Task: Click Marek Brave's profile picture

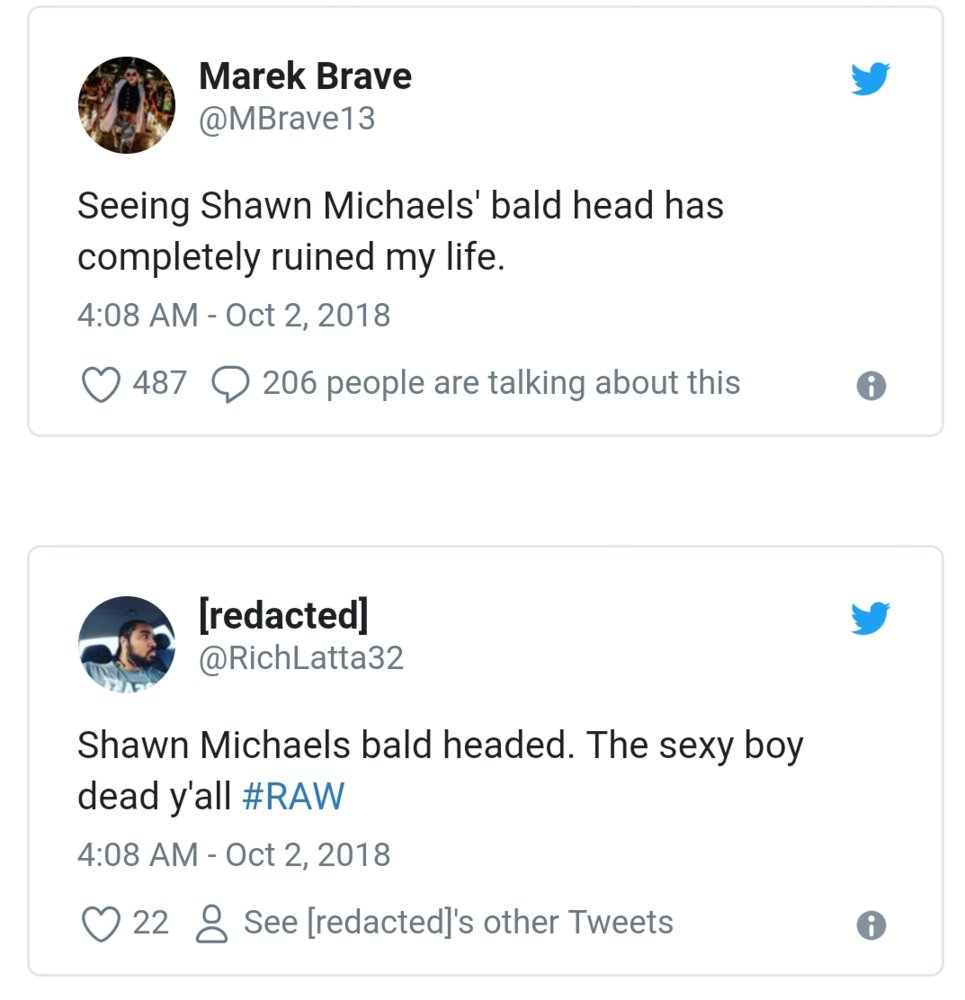Action: [x=127, y=102]
